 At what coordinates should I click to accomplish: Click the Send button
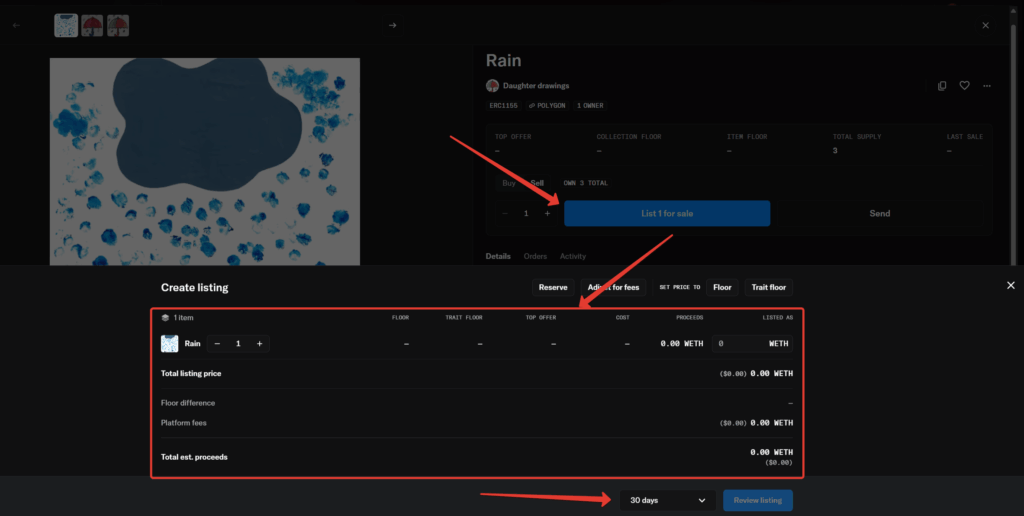click(879, 214)
